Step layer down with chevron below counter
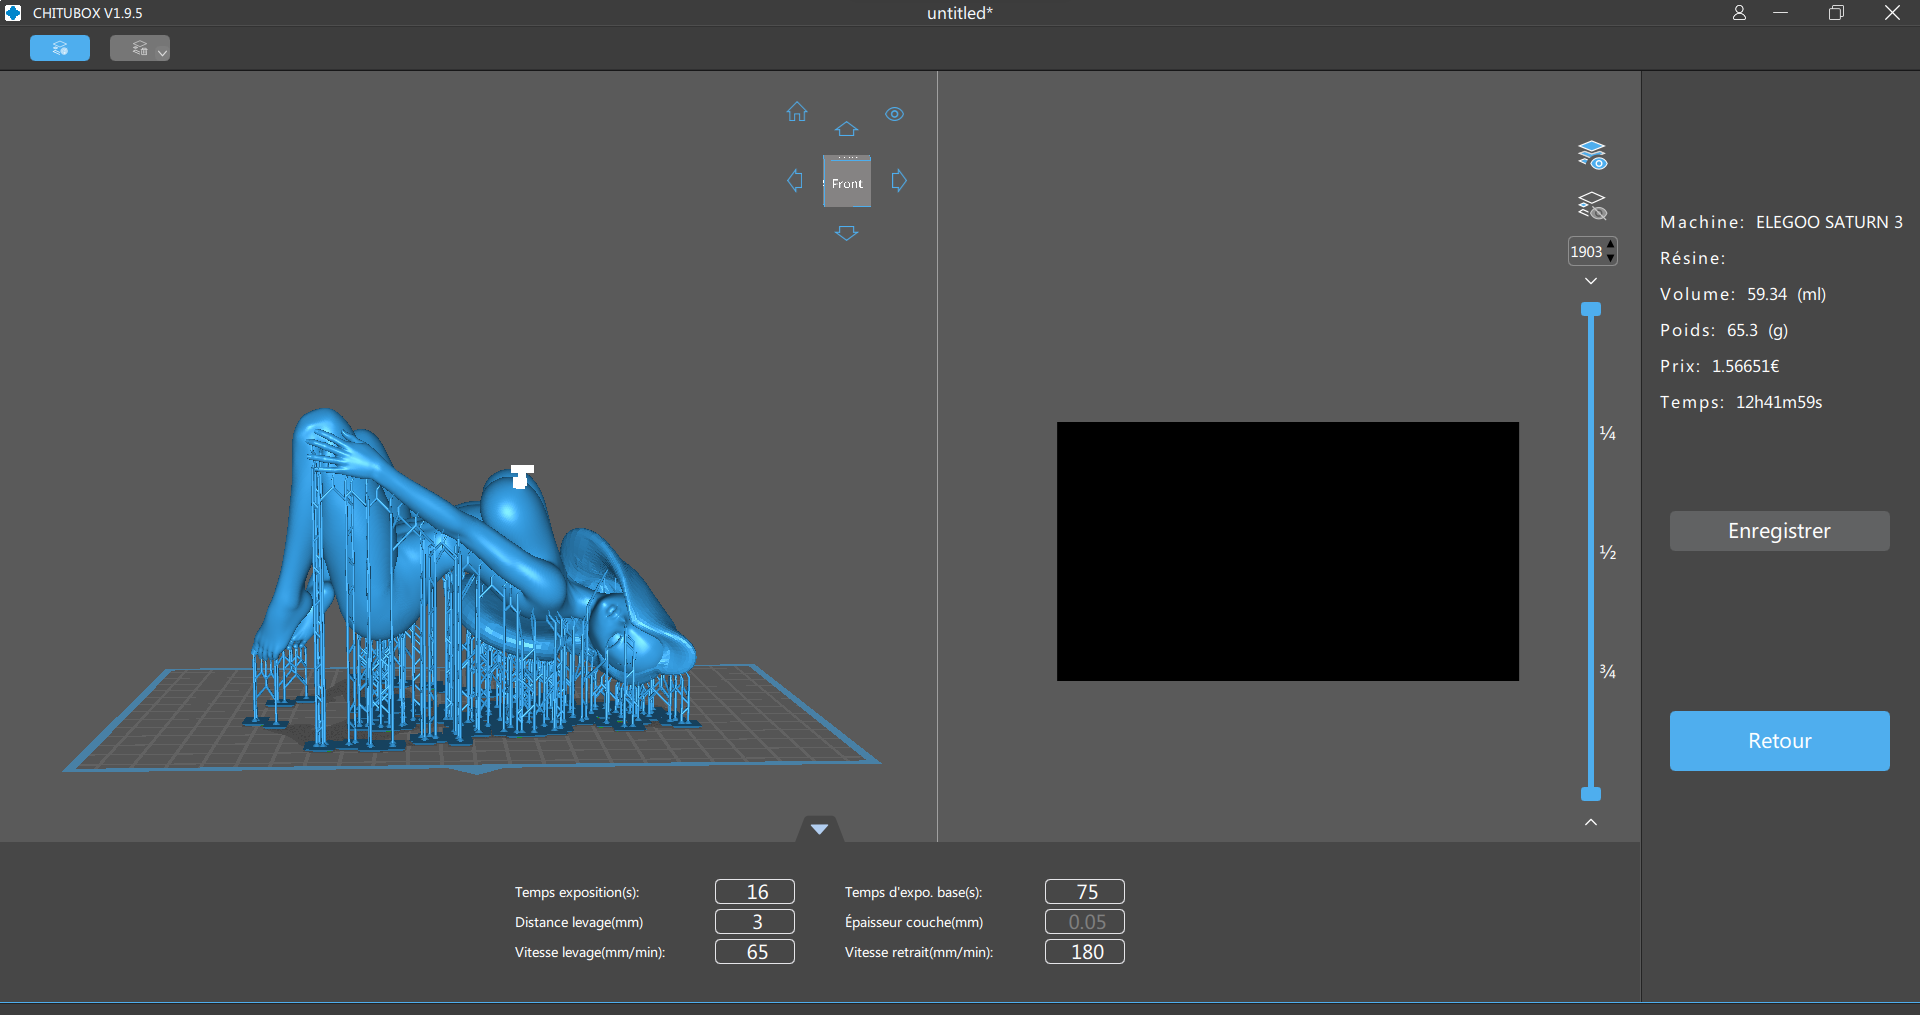This screenshot has width=1920, height=1015. [x=1591, y=281]
